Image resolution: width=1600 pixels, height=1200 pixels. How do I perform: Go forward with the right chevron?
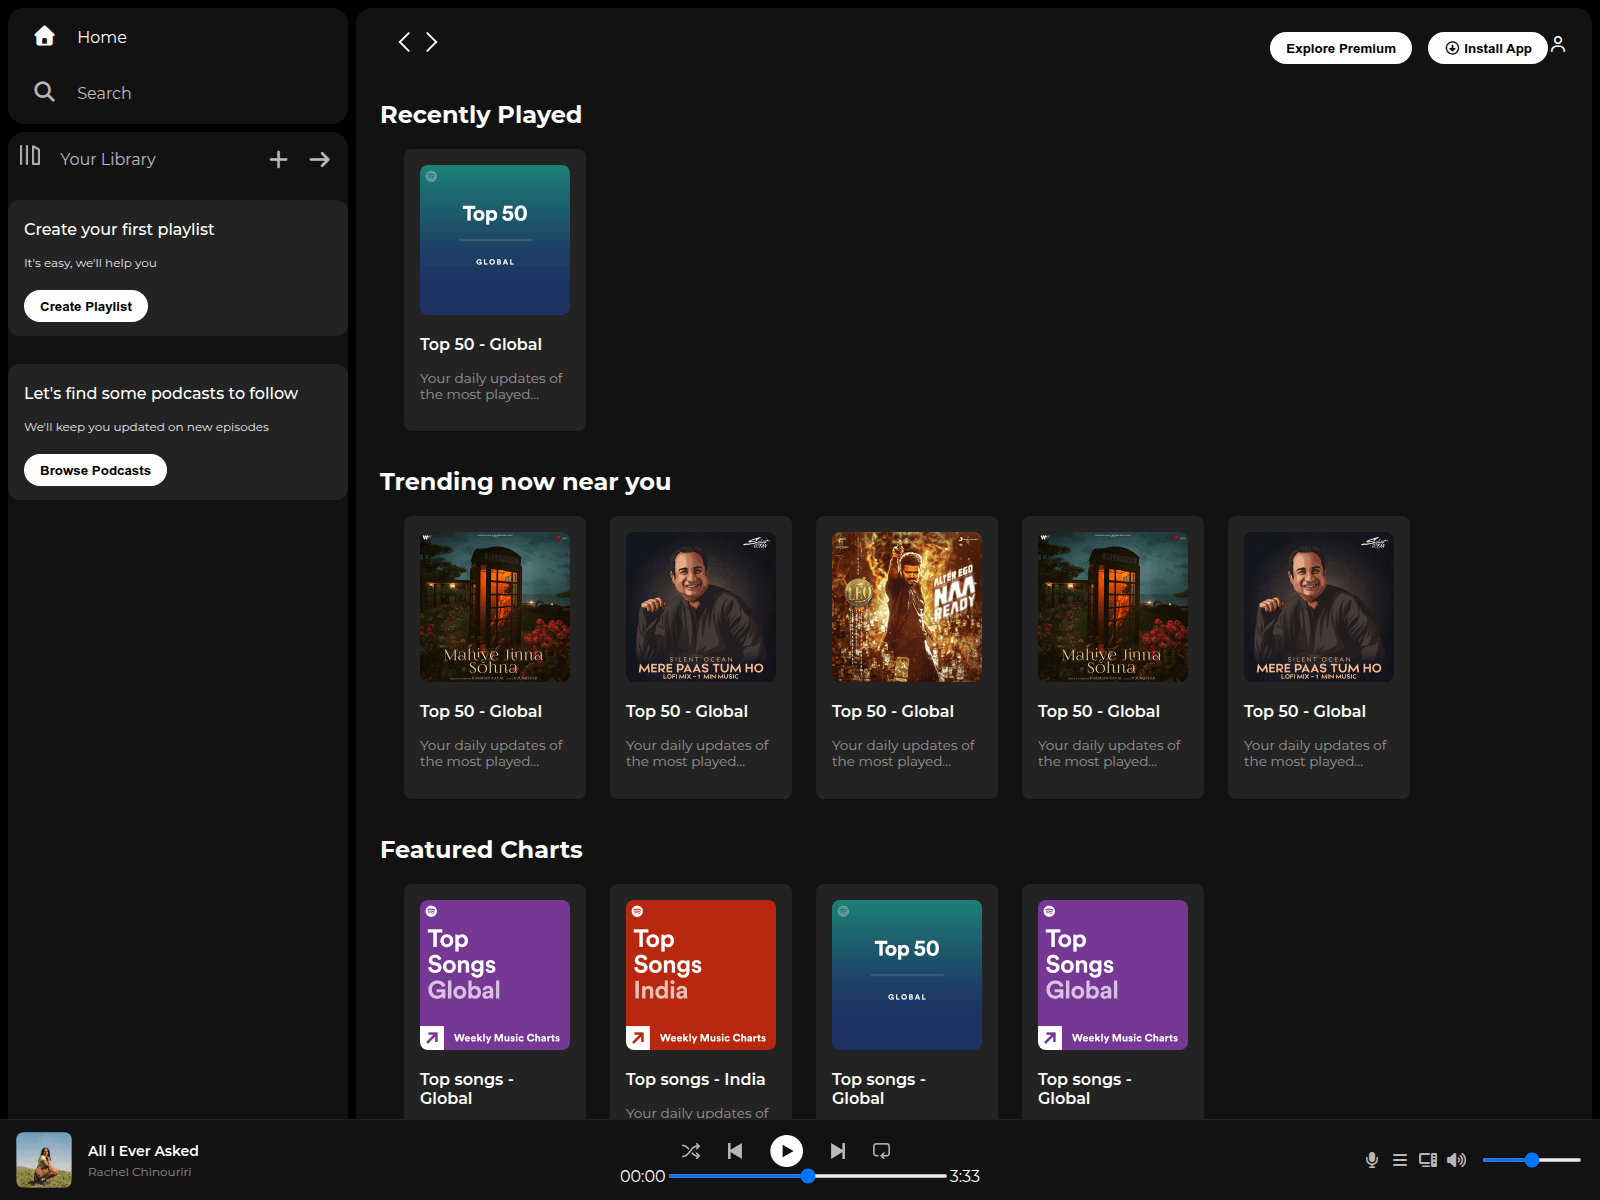pyautogui.click(x=432, y=42)
